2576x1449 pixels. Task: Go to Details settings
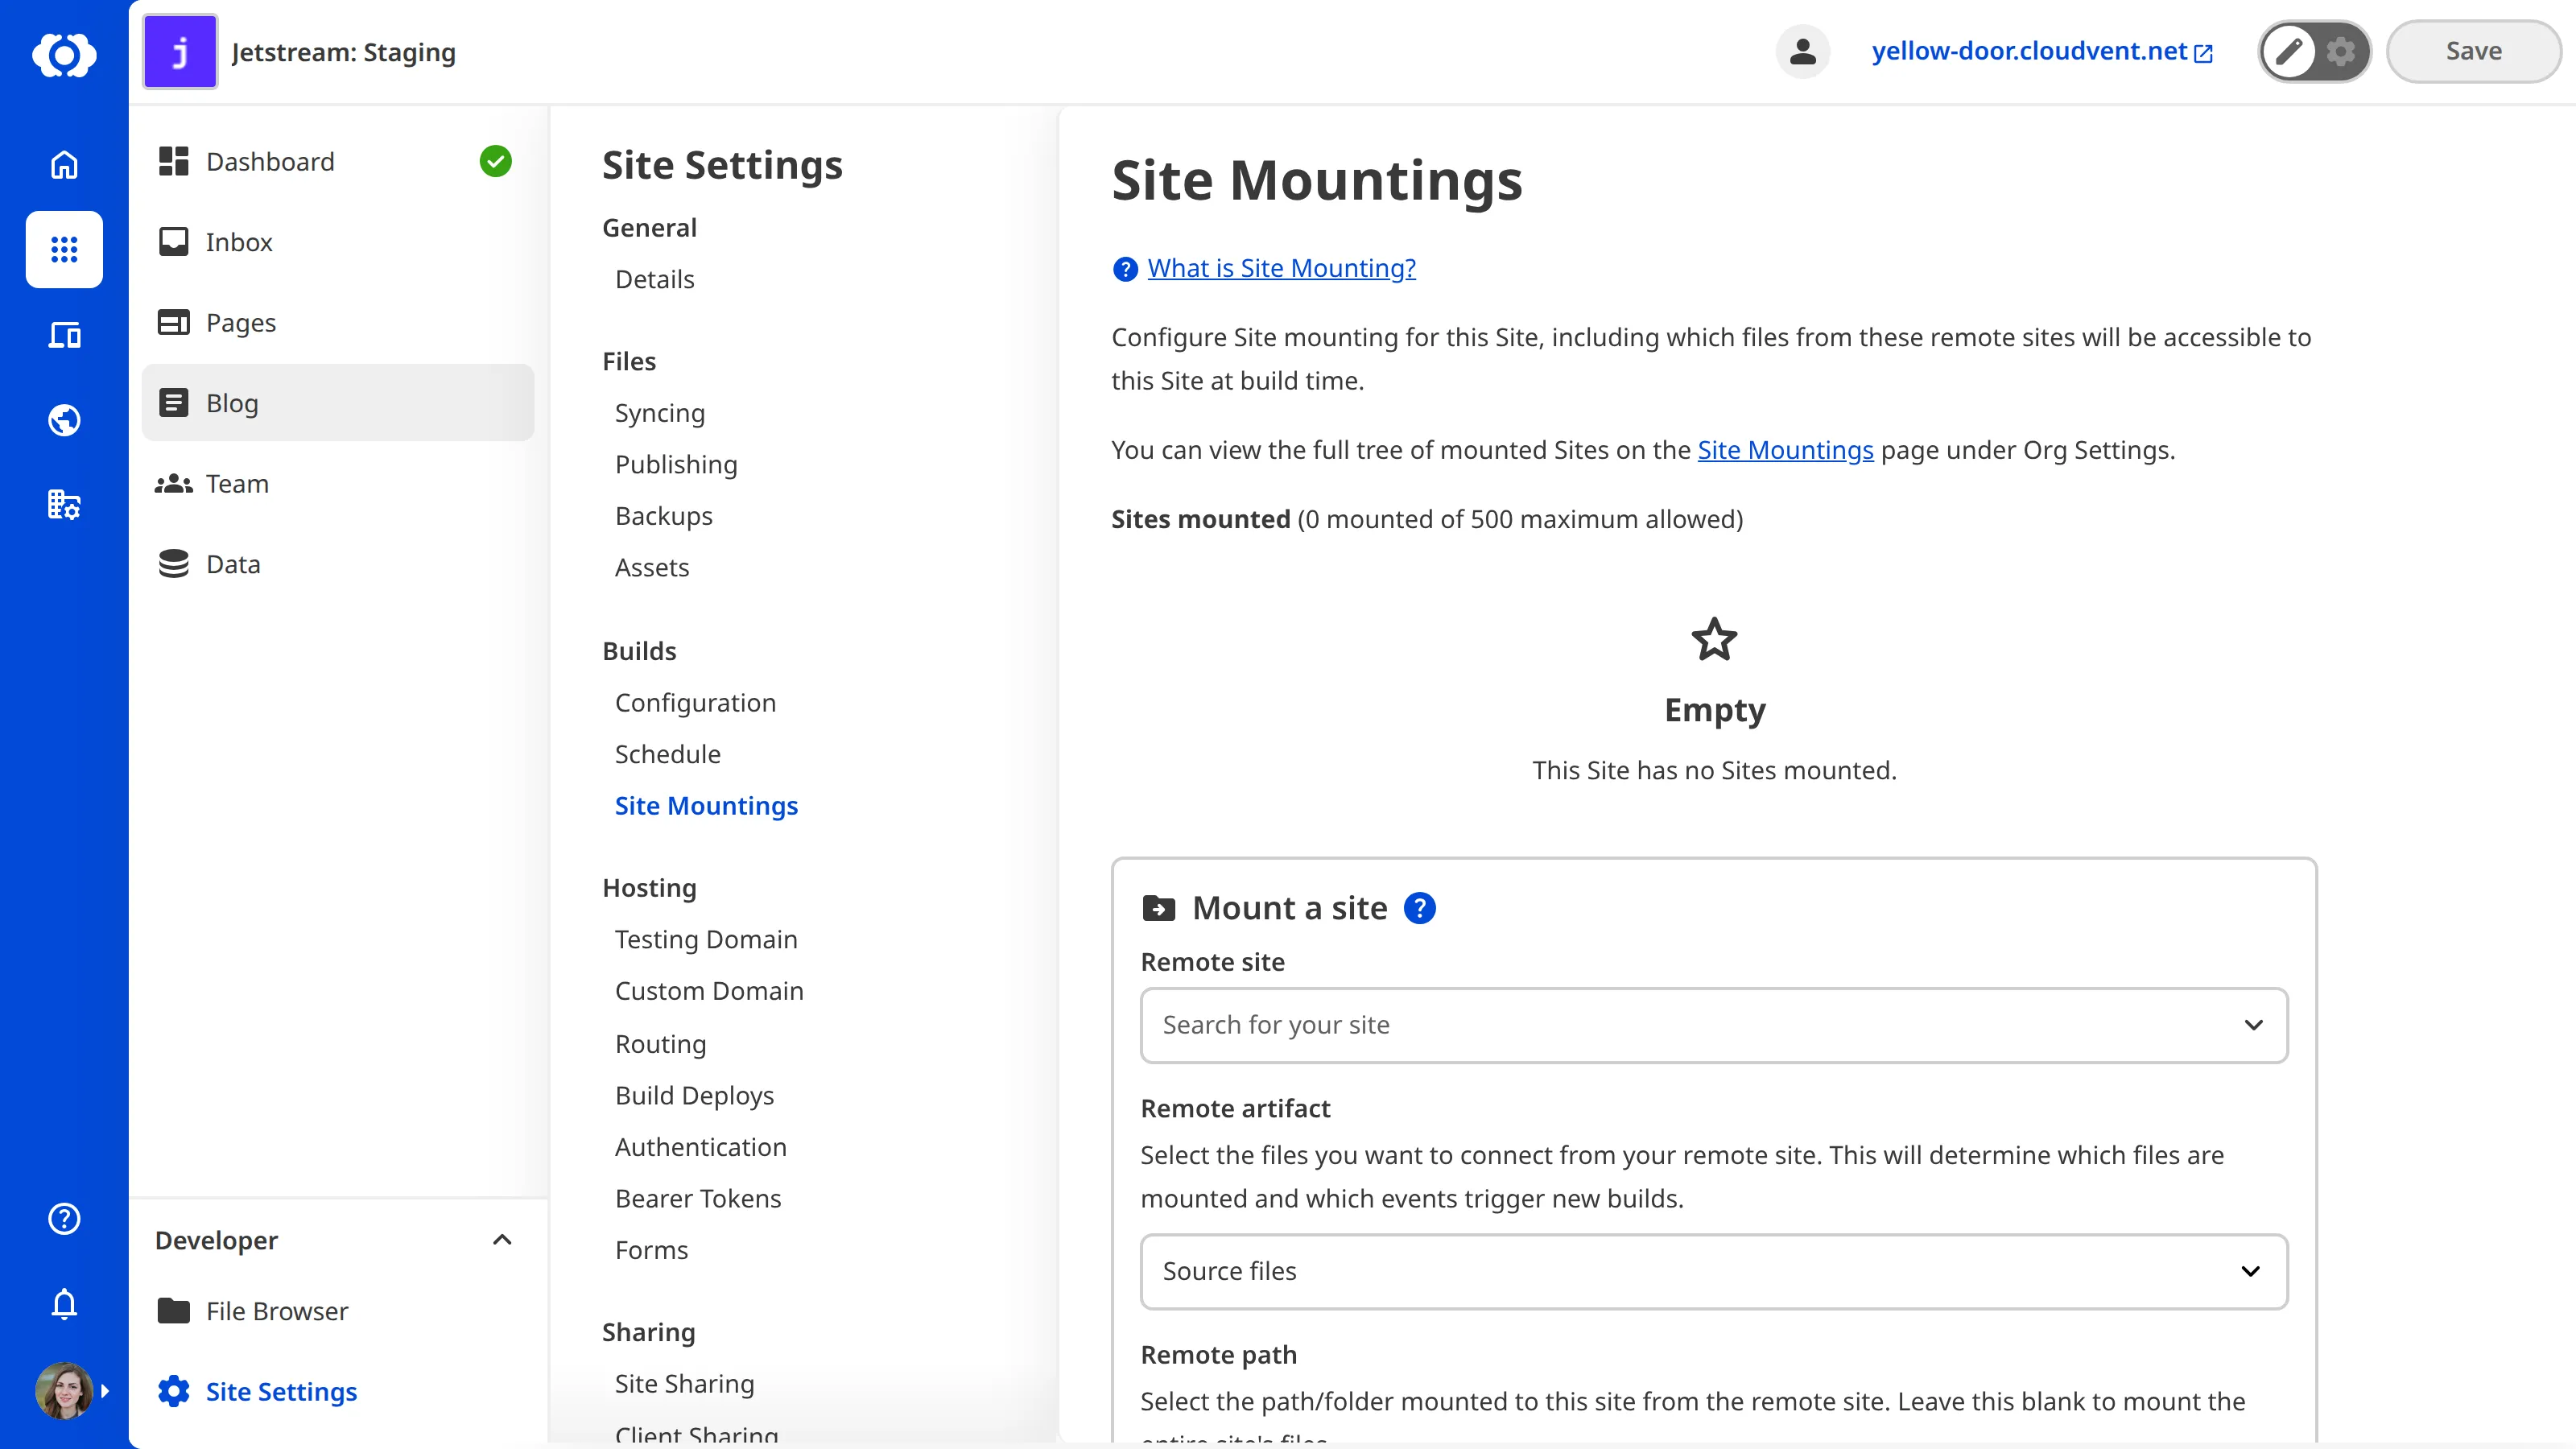coord(654,279)
